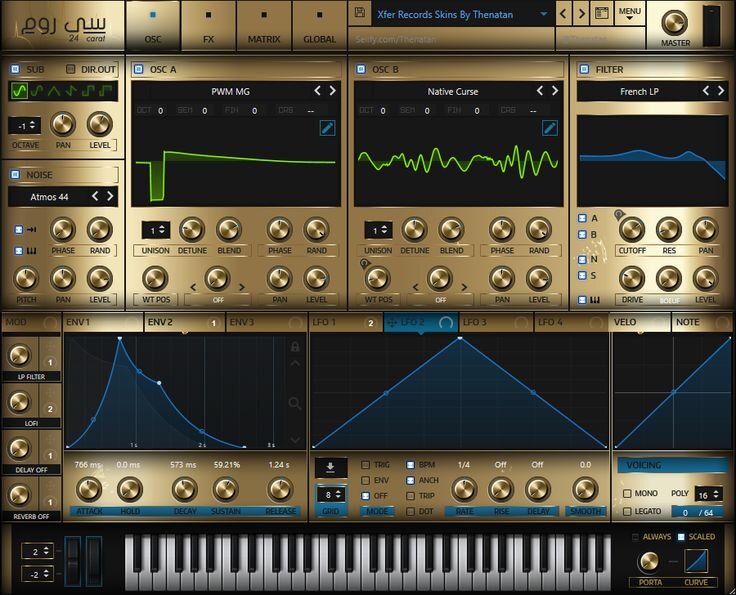Open the preset browser icon
736x595 pixels.
click(602, 13)
